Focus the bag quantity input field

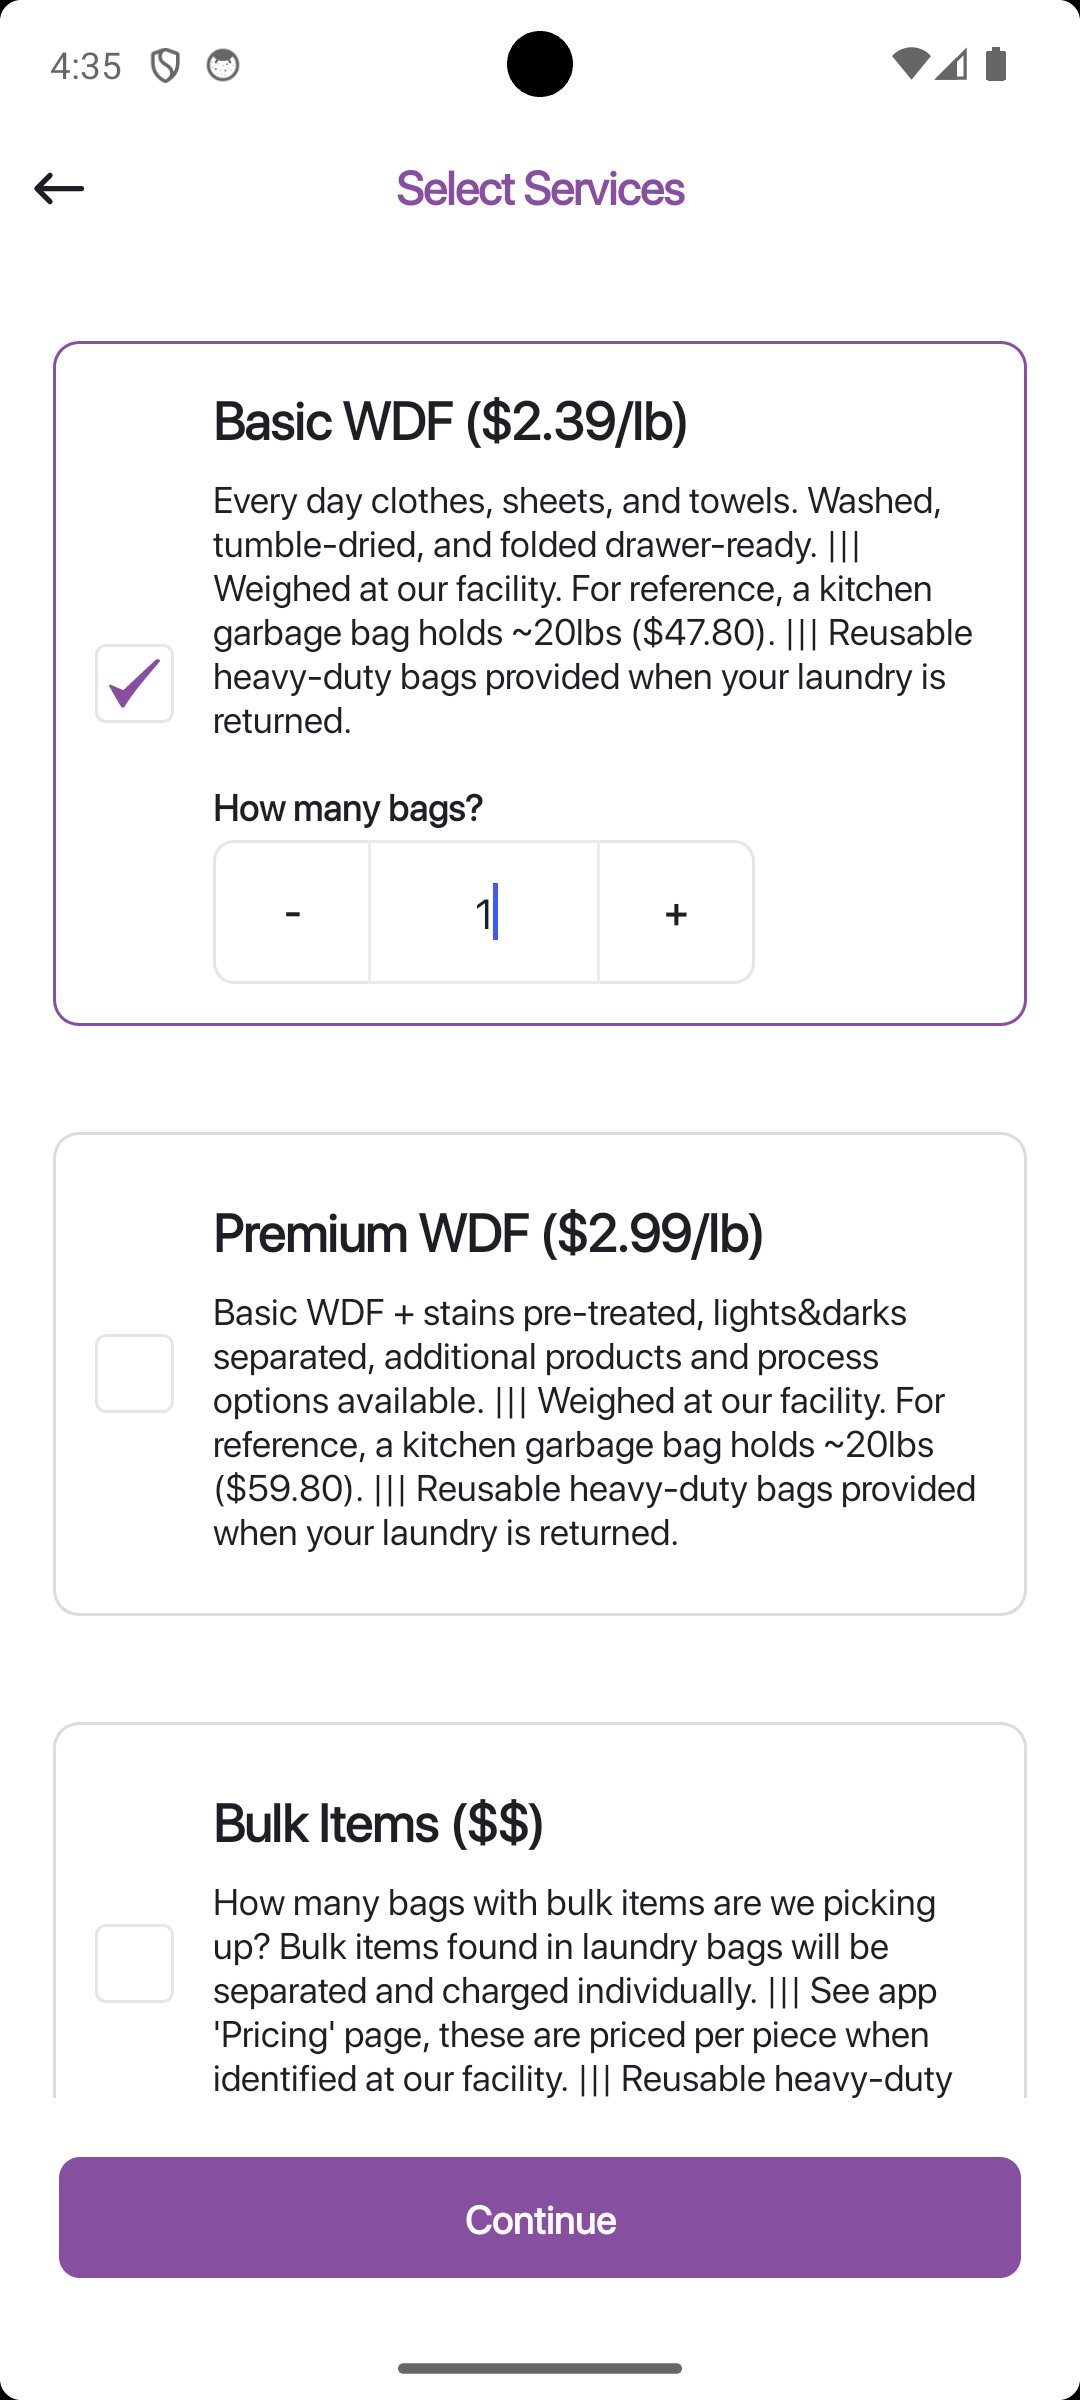(484, 912)
